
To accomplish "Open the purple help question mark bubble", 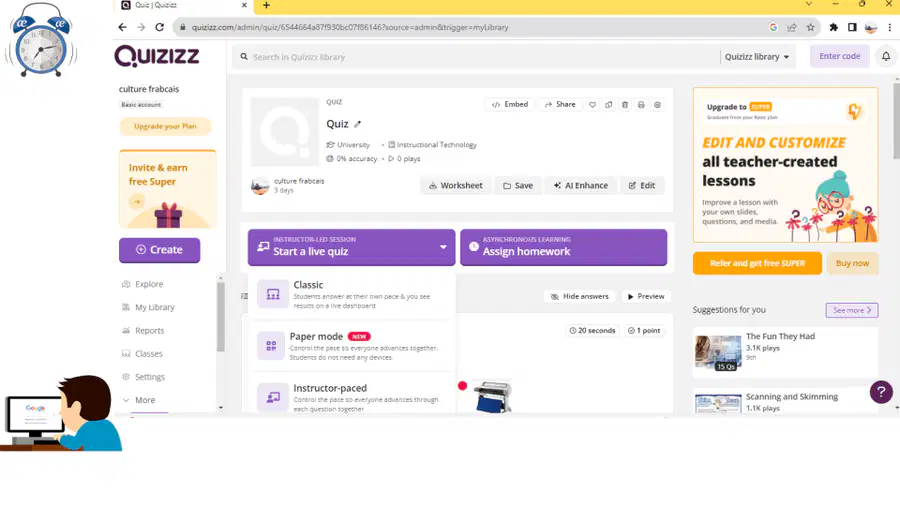I will point(881,392).
